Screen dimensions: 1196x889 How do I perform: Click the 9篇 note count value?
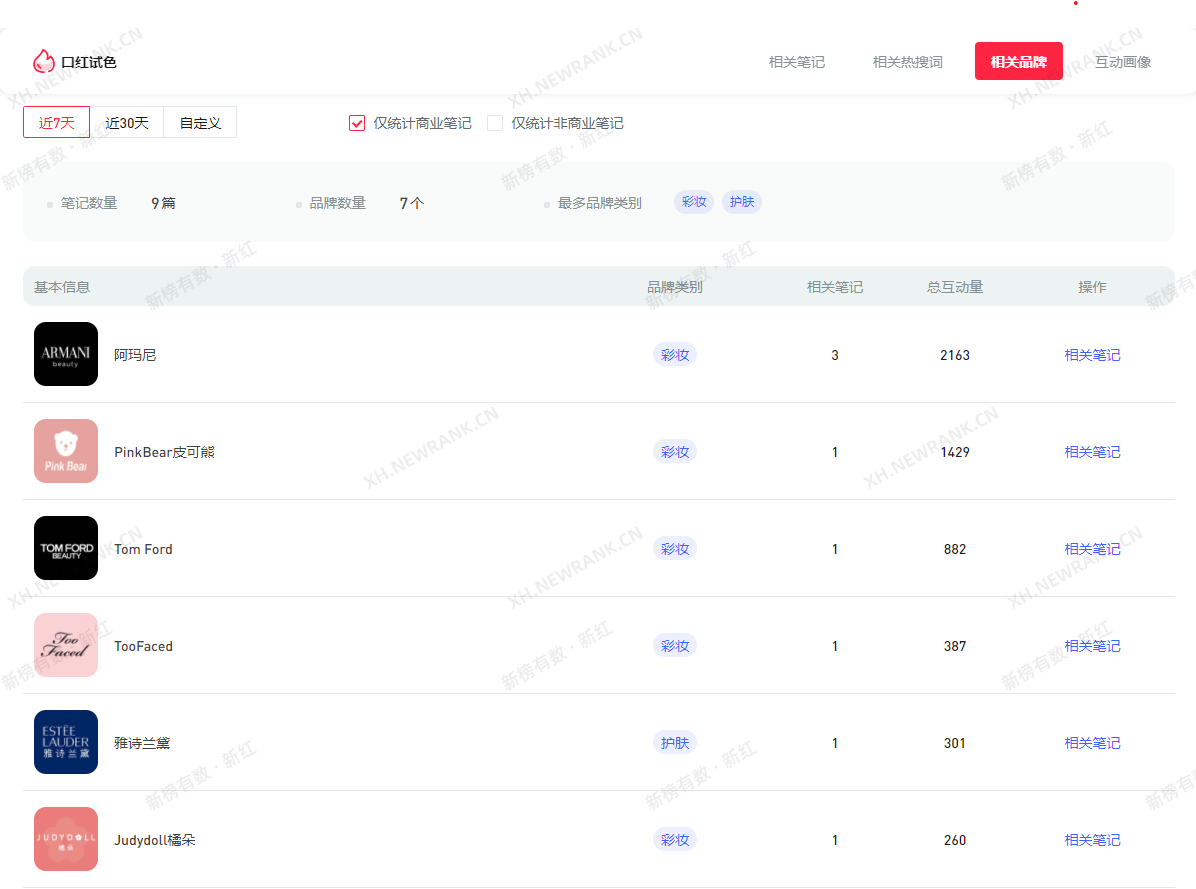pos(163,203)
